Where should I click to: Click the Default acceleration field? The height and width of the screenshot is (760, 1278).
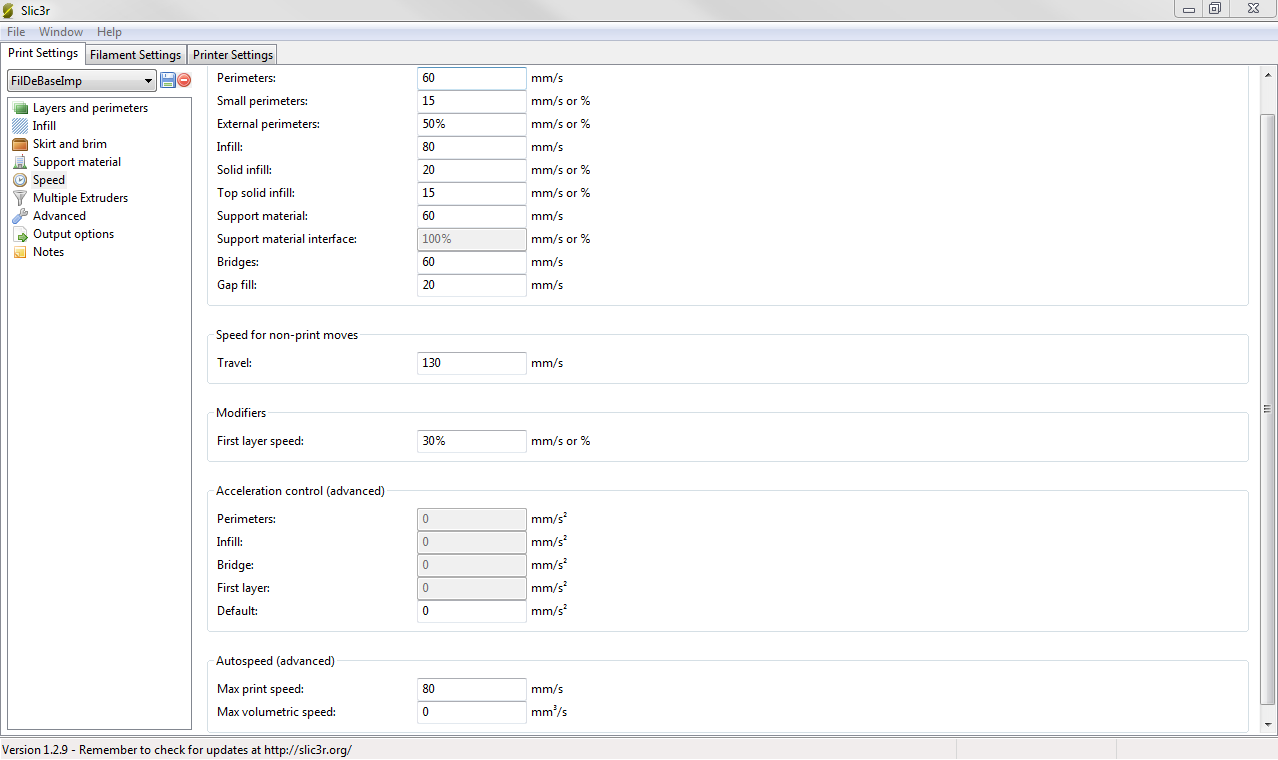472,611
